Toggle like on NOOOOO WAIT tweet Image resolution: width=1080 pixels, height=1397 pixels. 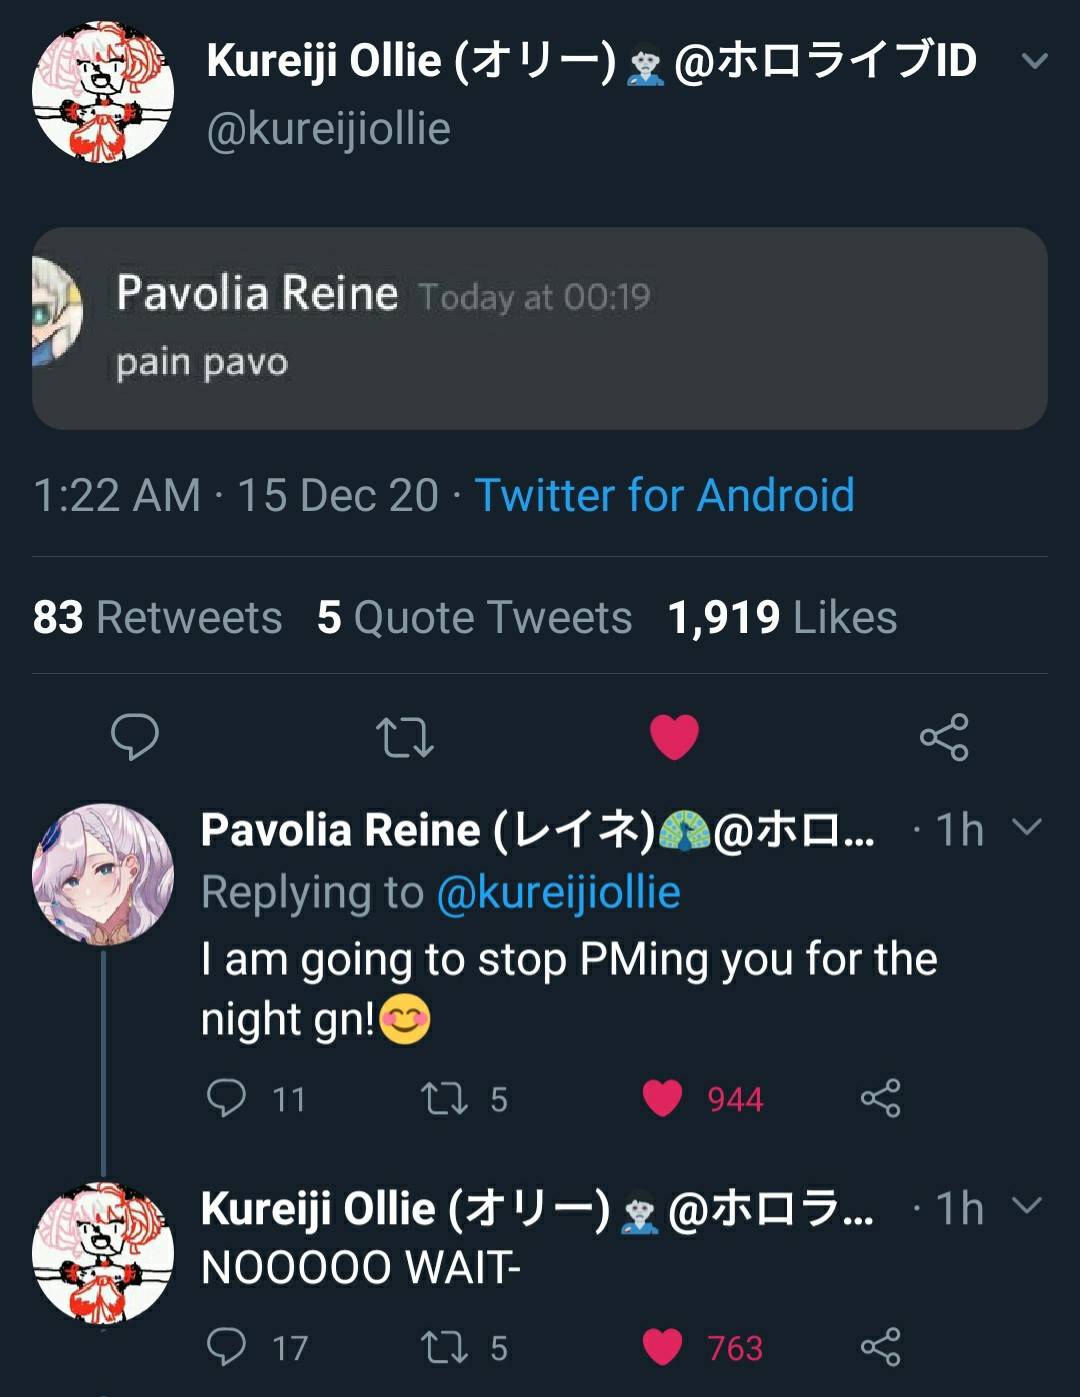(x=662, y=1347)
